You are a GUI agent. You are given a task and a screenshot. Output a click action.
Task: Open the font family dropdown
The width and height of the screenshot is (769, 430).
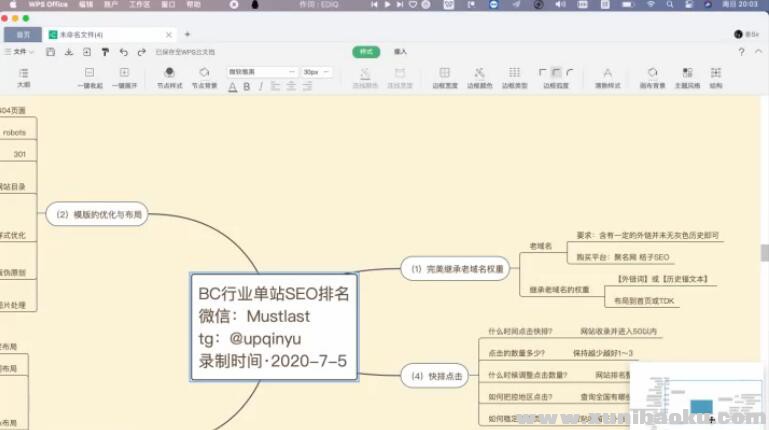tap(262, 72)
